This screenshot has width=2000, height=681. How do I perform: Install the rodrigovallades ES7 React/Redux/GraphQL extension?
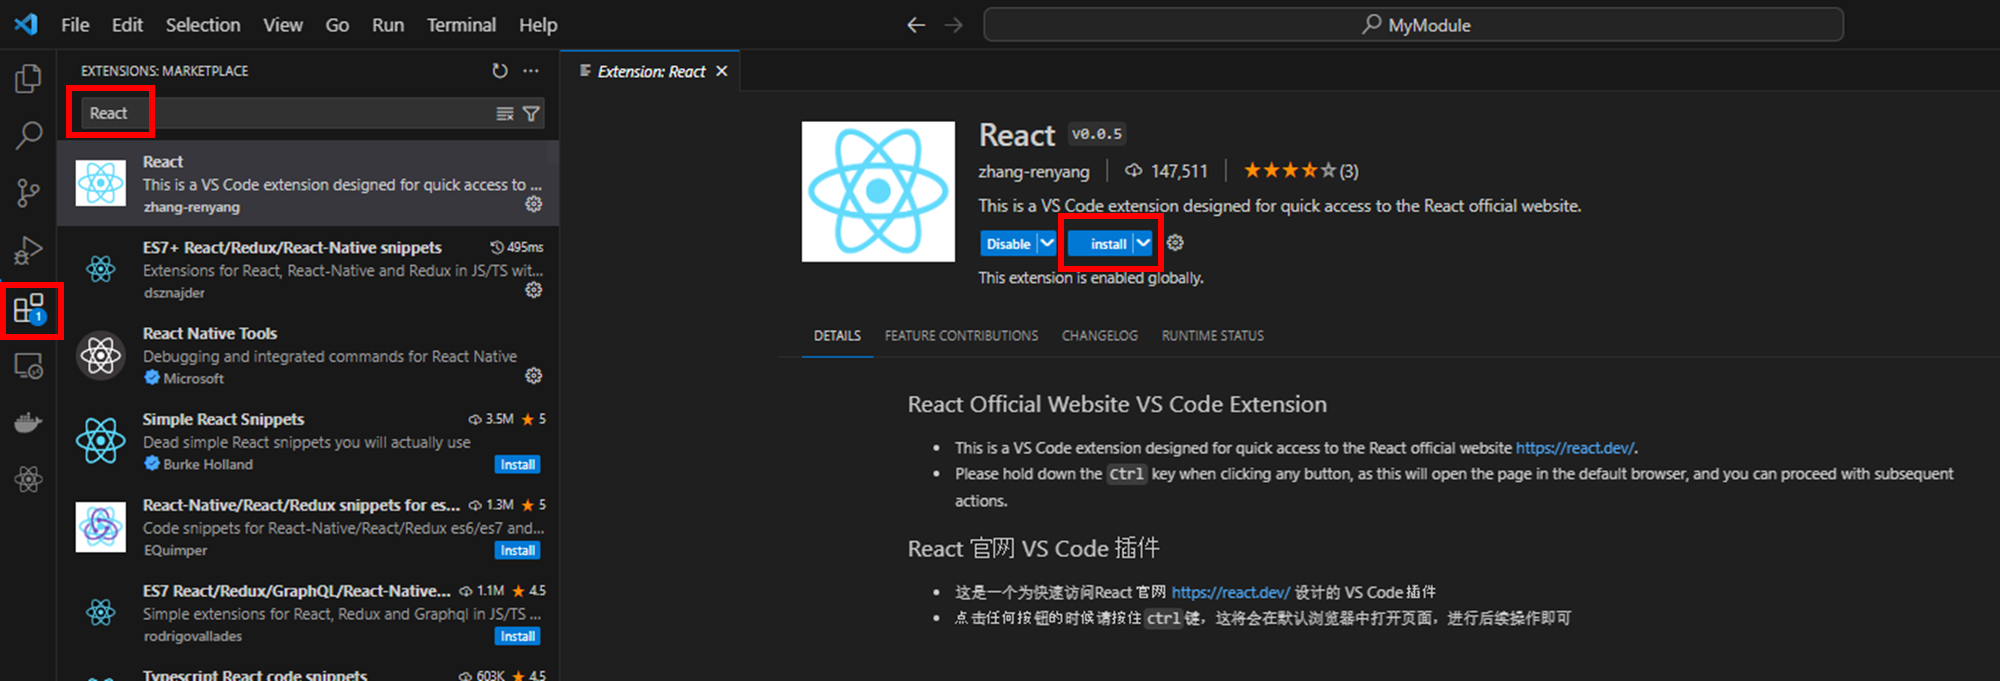coord(518,637)
